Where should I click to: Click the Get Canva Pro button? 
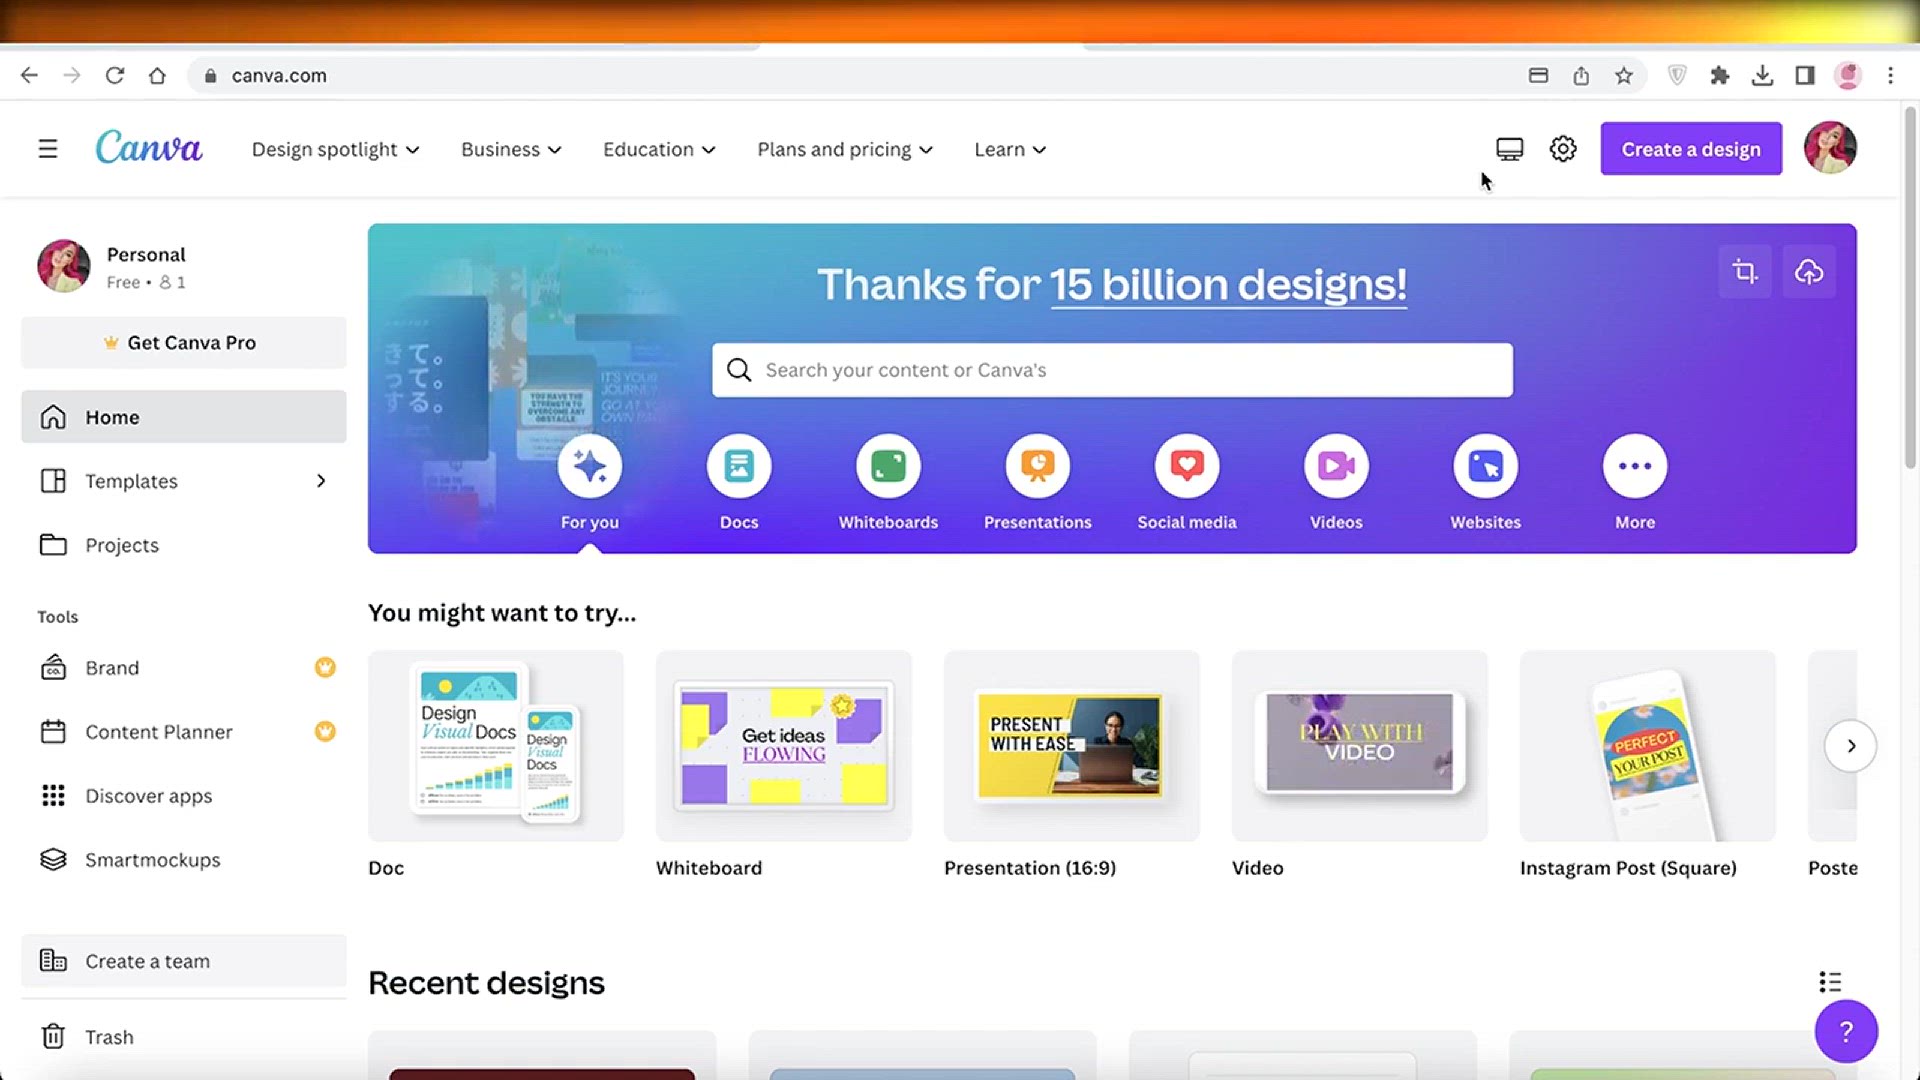[x=184, y=343]
